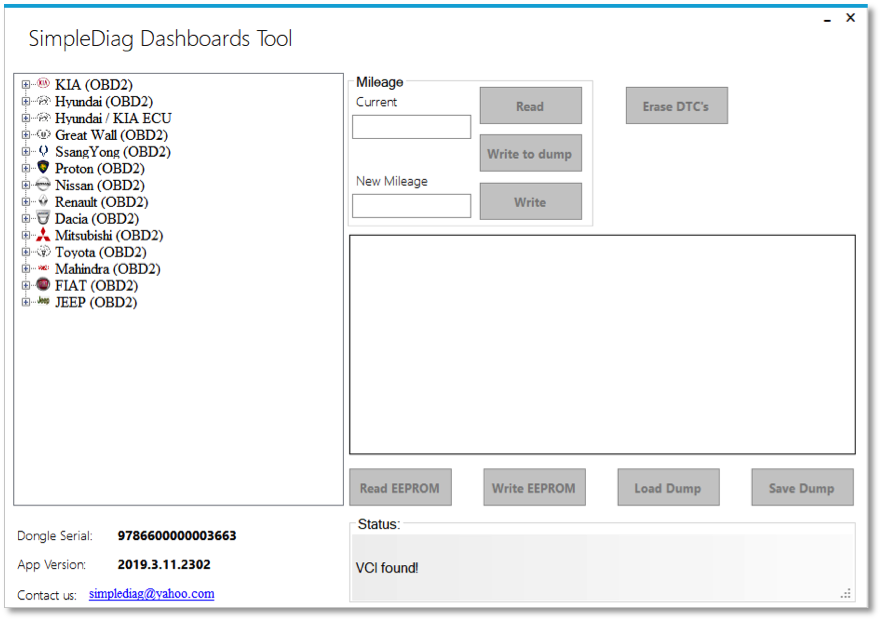Screen dimensions: 882x621
Task: Minimize the SimpleDiag window
Action: pyautogui.click(x=827, y=19)
